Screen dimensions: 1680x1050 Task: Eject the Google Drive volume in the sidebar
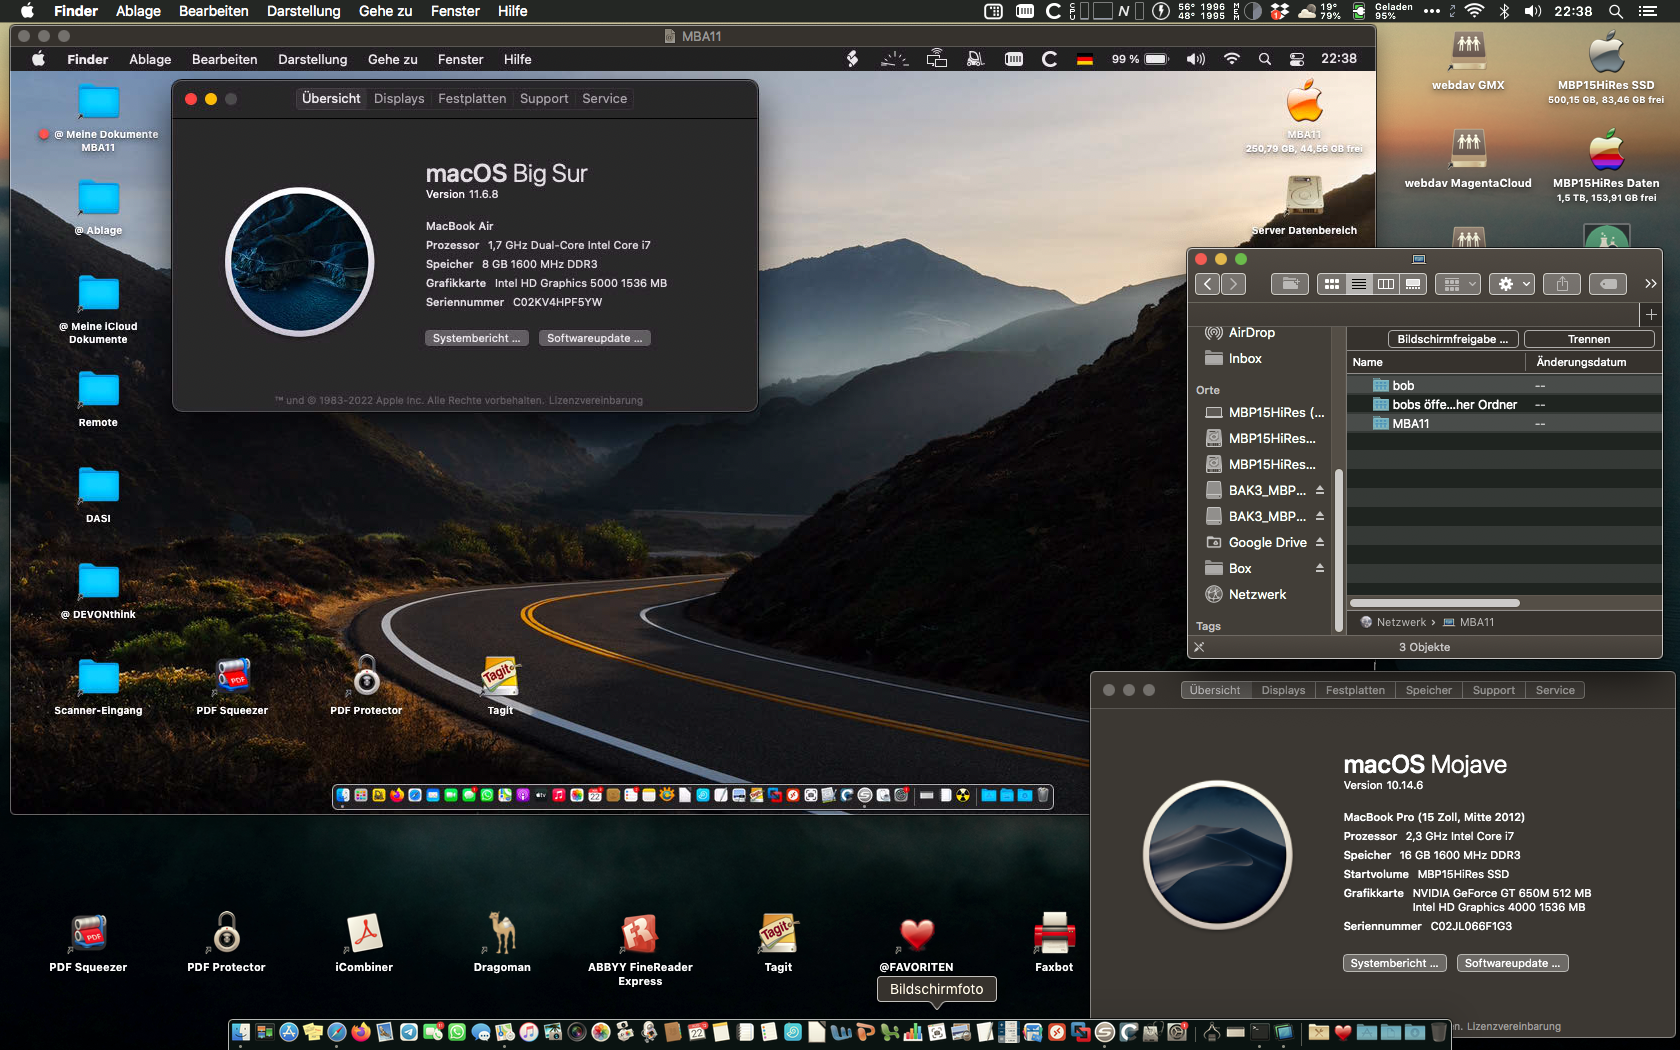click(1320, 542)
